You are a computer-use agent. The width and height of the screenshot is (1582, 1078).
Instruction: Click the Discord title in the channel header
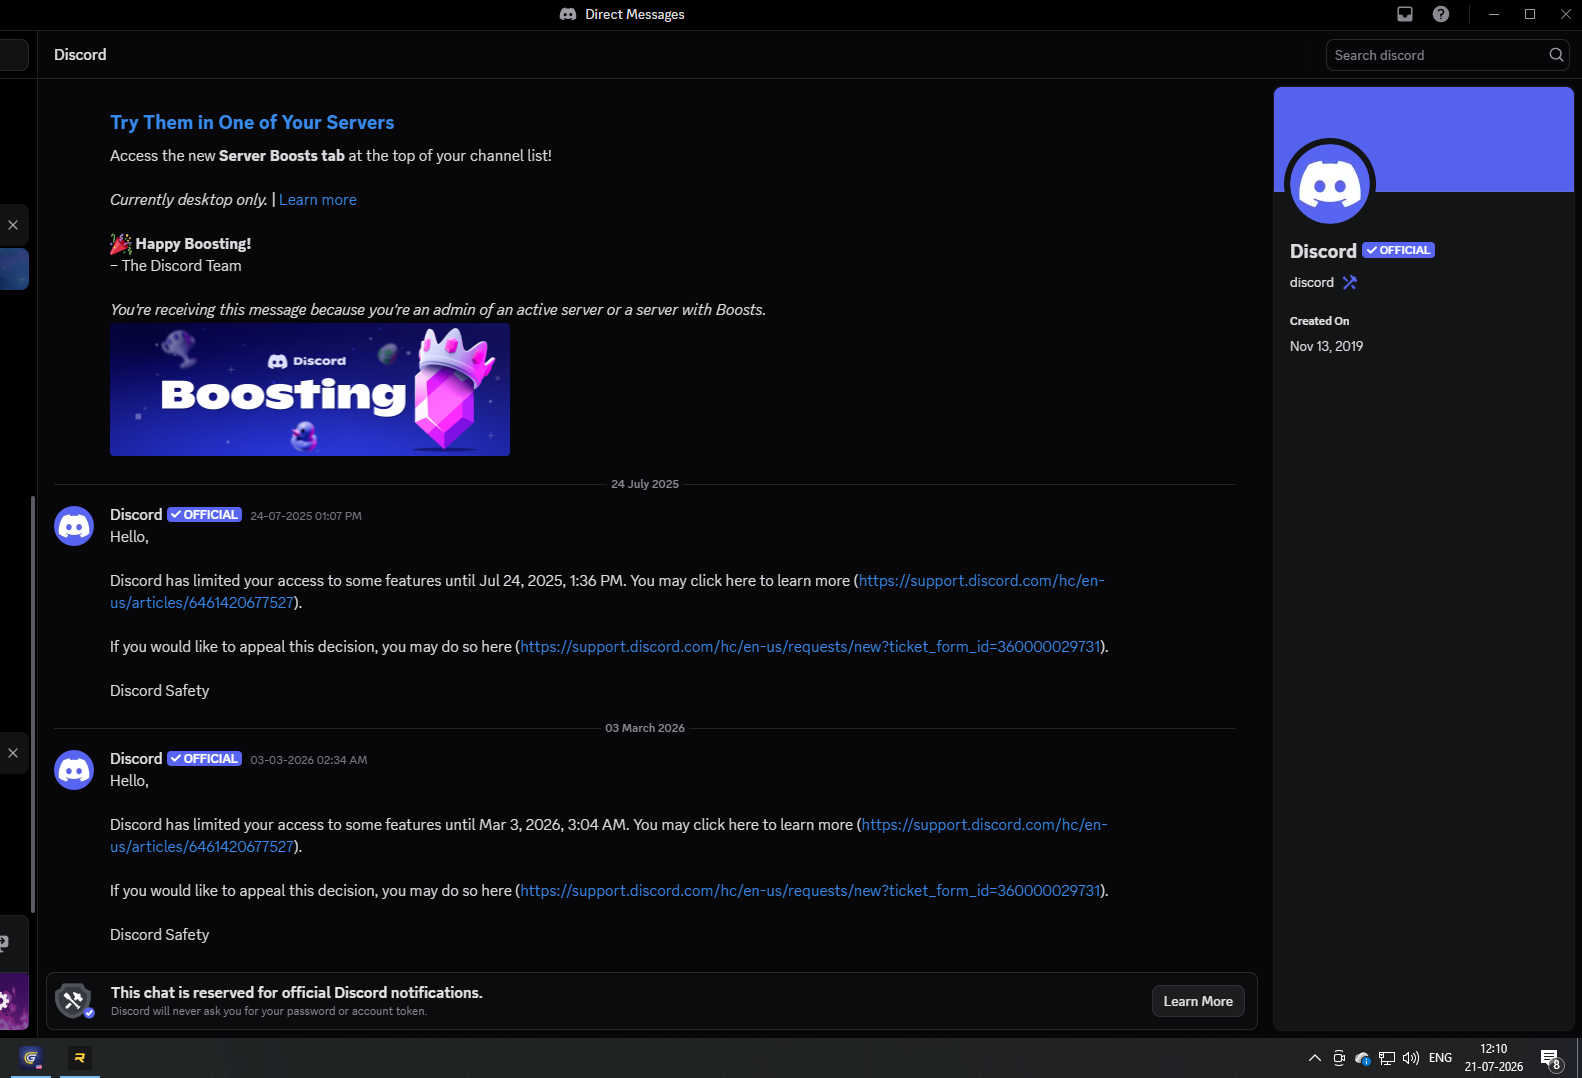(80, 55)
